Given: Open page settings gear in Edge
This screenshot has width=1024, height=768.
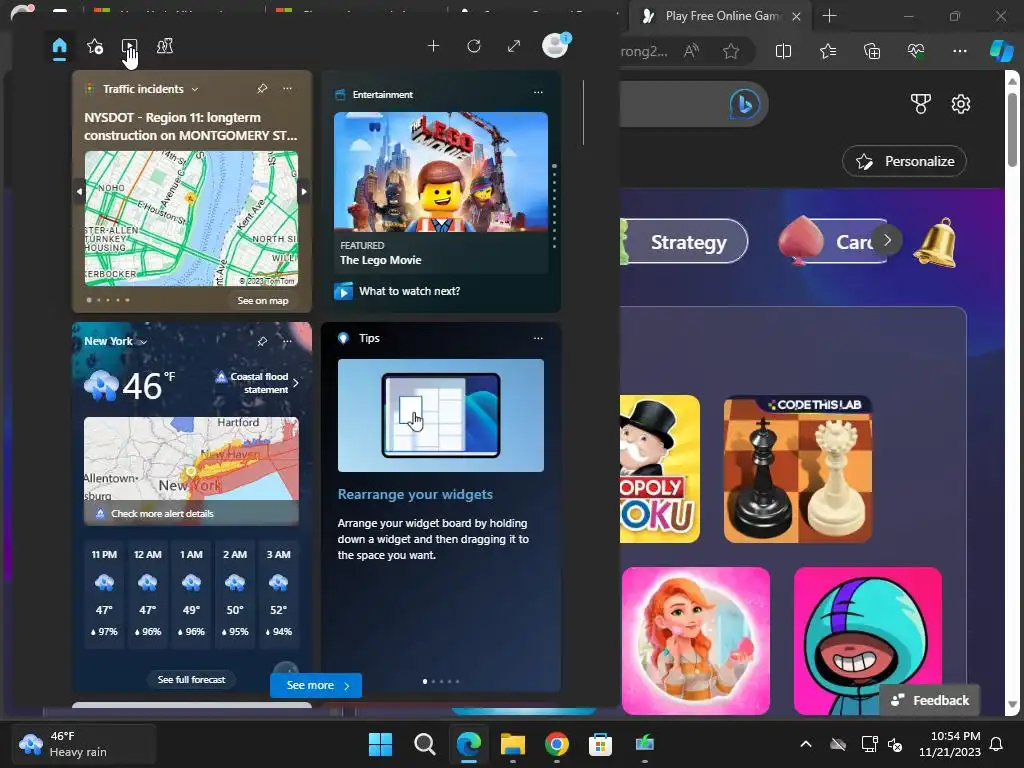Looking at the screenshot, I should click(x=961, y=104).
